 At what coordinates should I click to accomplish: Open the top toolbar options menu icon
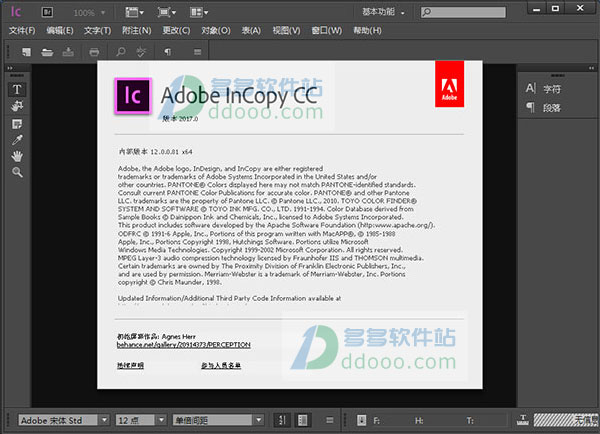[197, 52]
